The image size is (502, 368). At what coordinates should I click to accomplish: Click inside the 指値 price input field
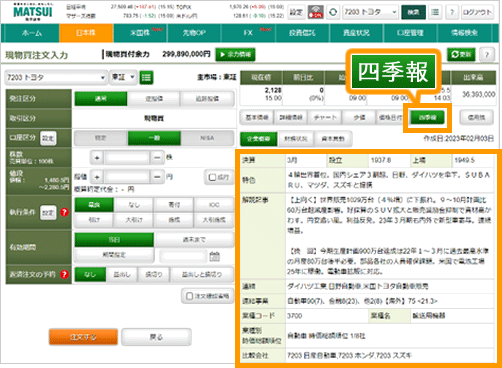(x=127, y=177)
